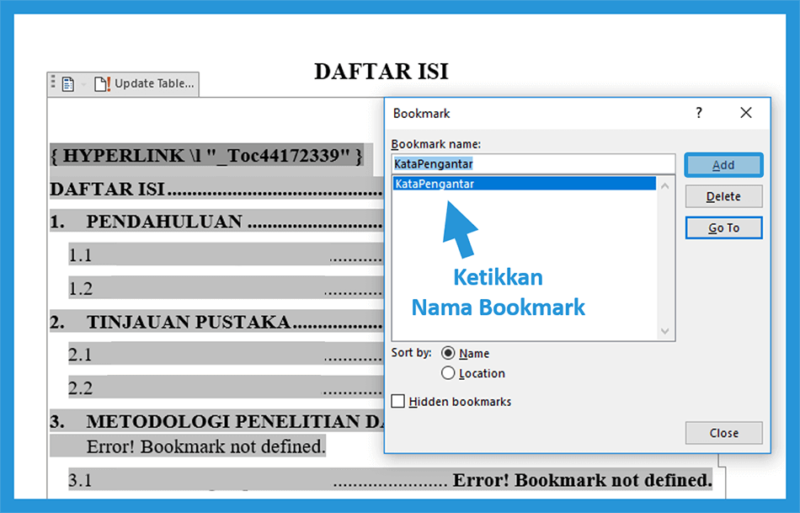Image resolution: width=800 pixels, height=513 pixels.
Task: Click the PENDAHULUAN table of contents entry
Action: pyautogui.click(x=164, y=222)
